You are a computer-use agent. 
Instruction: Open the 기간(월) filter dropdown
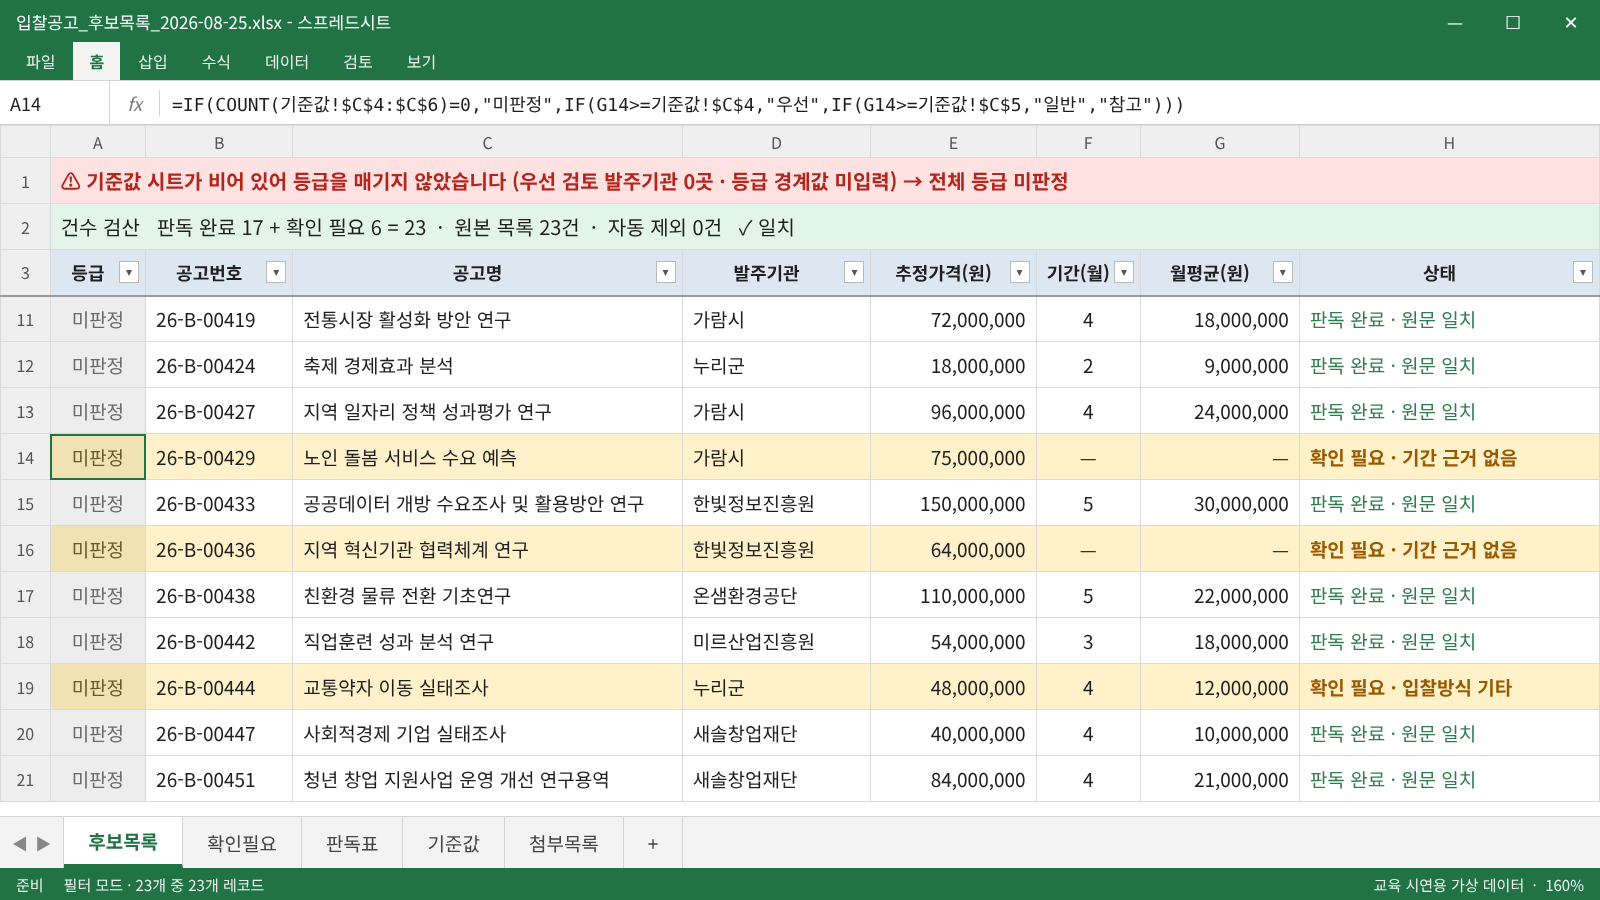tap(1124, 272)
